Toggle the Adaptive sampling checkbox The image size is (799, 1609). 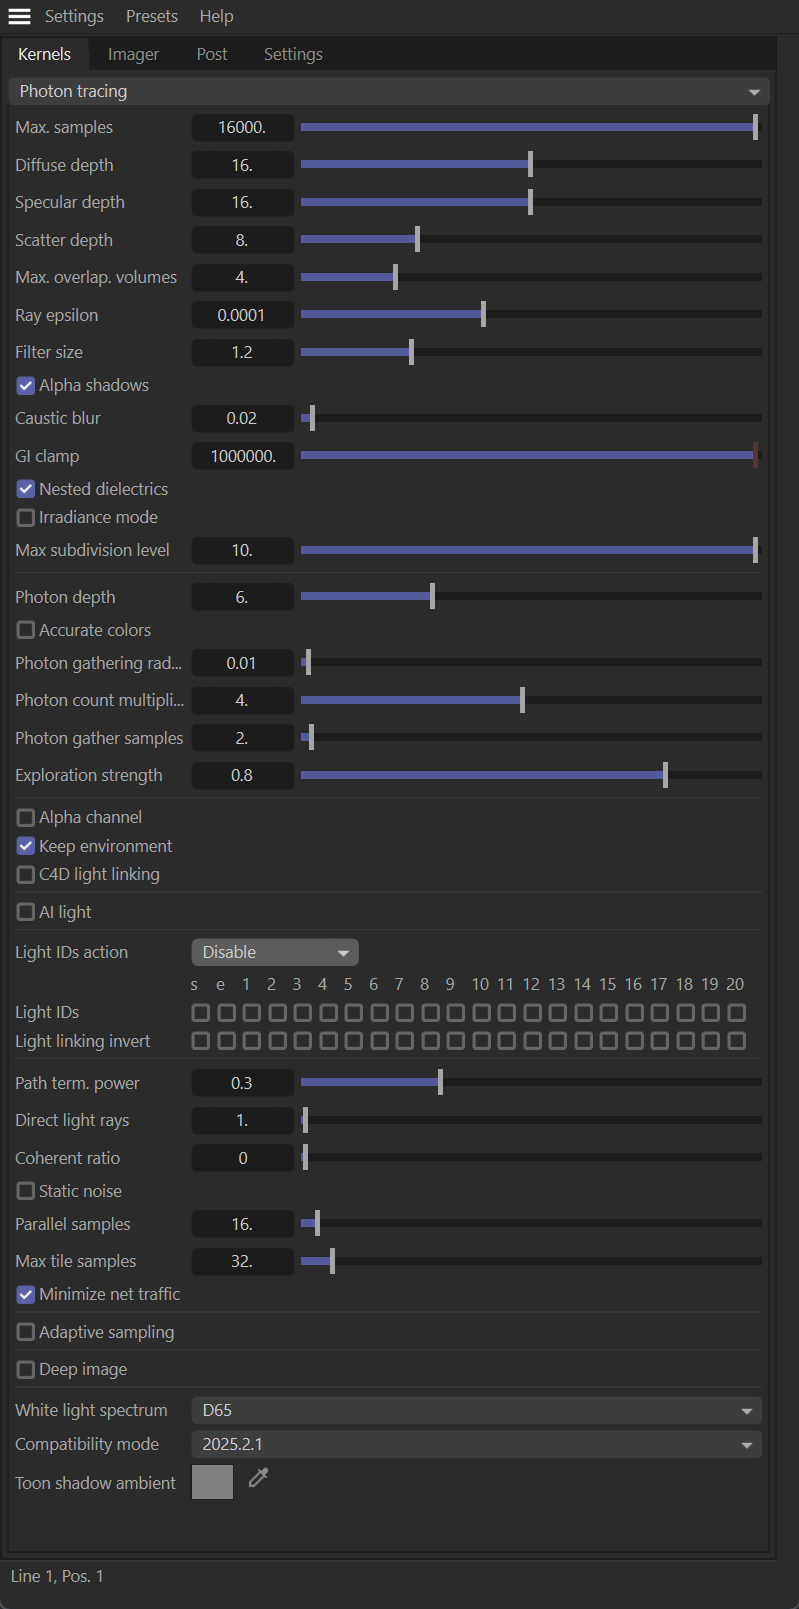26,1333
